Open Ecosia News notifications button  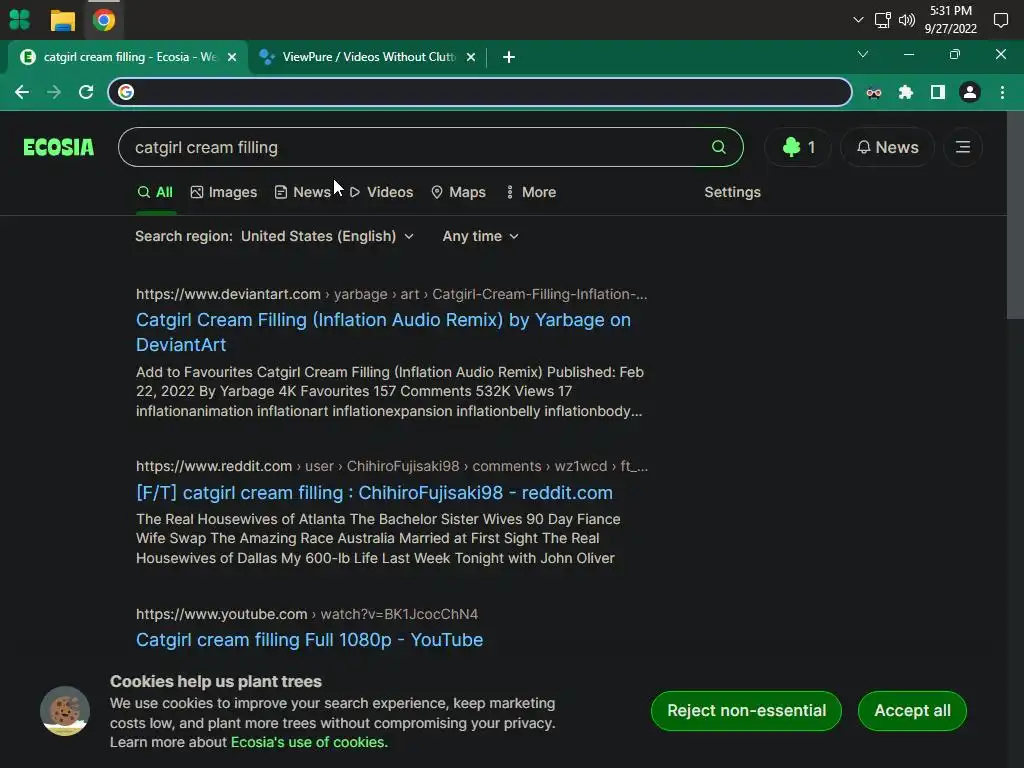888,147
